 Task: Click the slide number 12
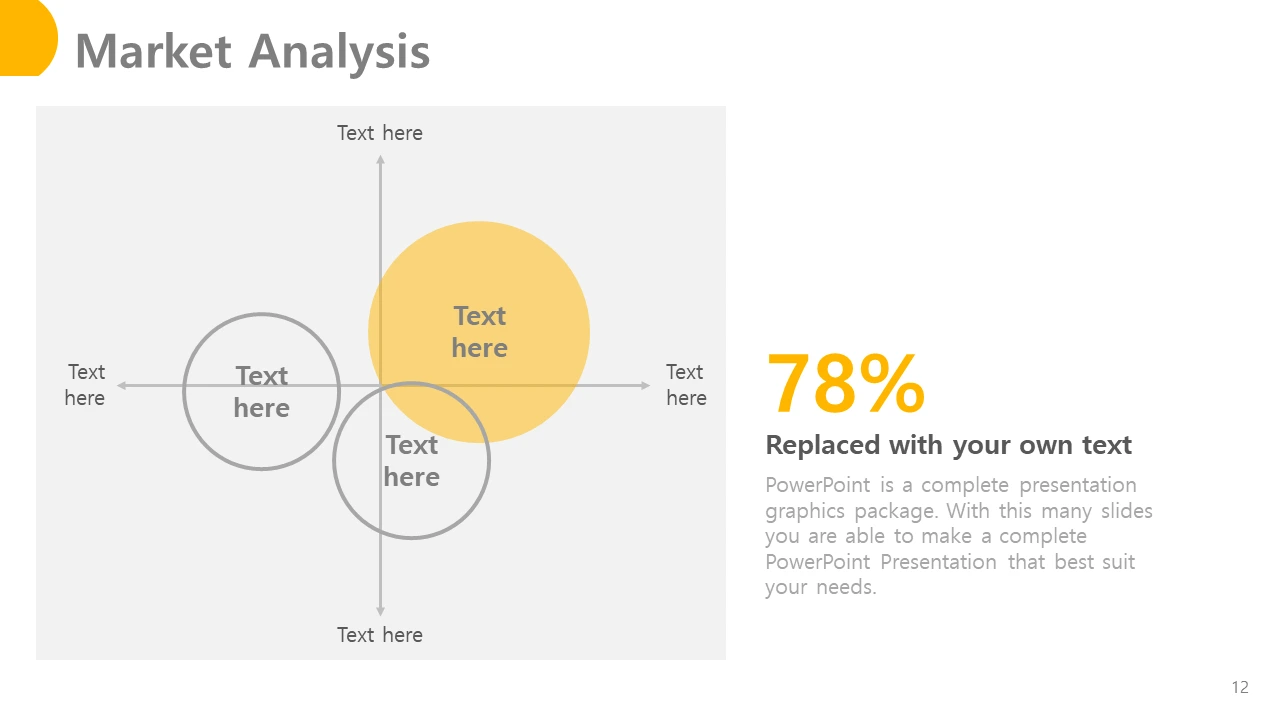(x=1240, y=687)
